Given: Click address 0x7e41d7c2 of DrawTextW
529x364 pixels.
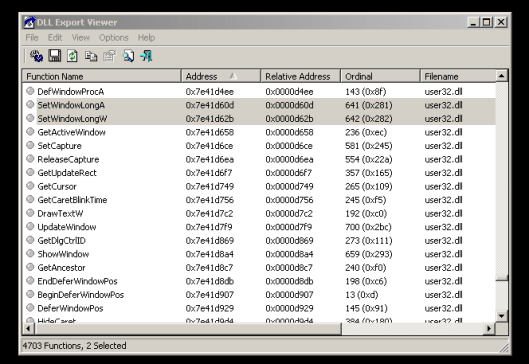Looking at the screenshot, I should point(209,214).
